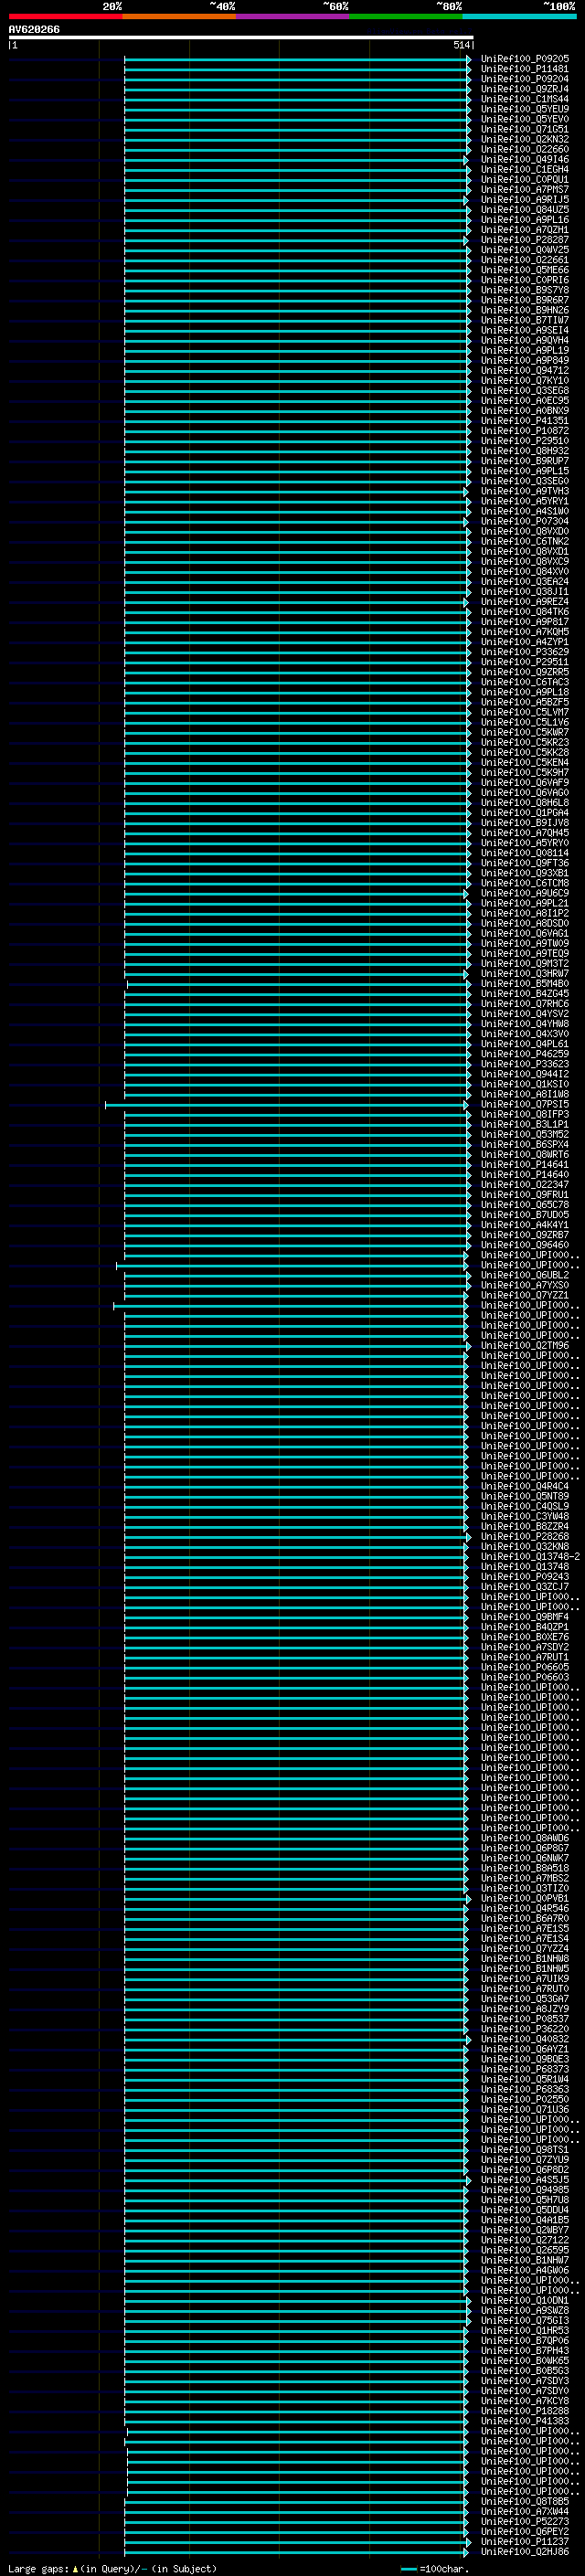Click the alignment bar for UniRef100_P09205

297,59
